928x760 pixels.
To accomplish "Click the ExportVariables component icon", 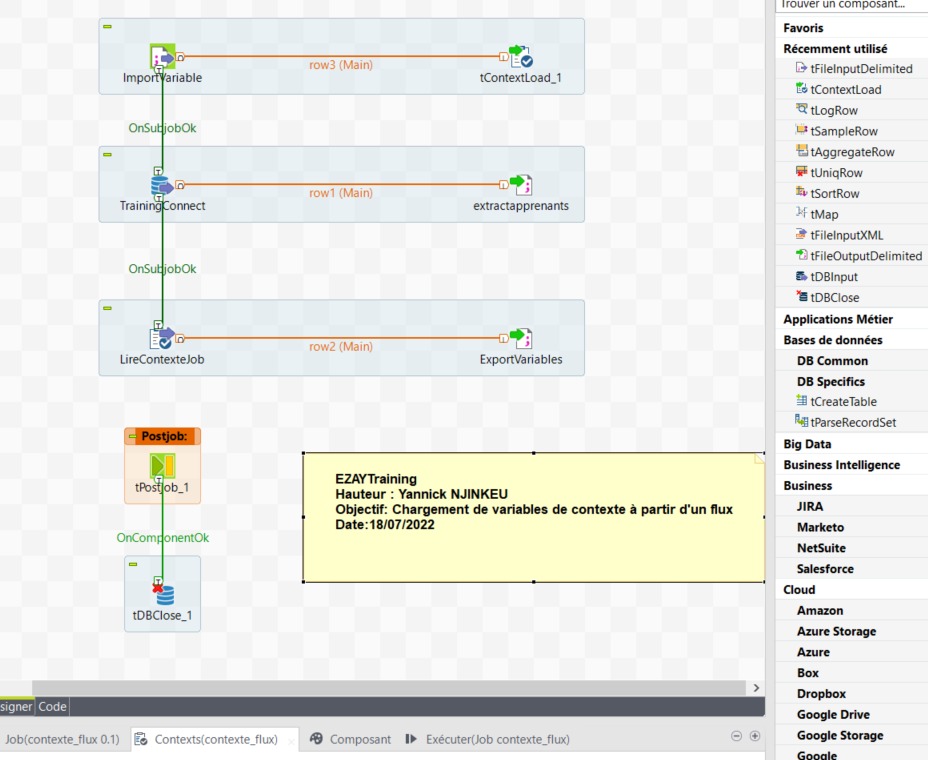I will tap(520, 338).
